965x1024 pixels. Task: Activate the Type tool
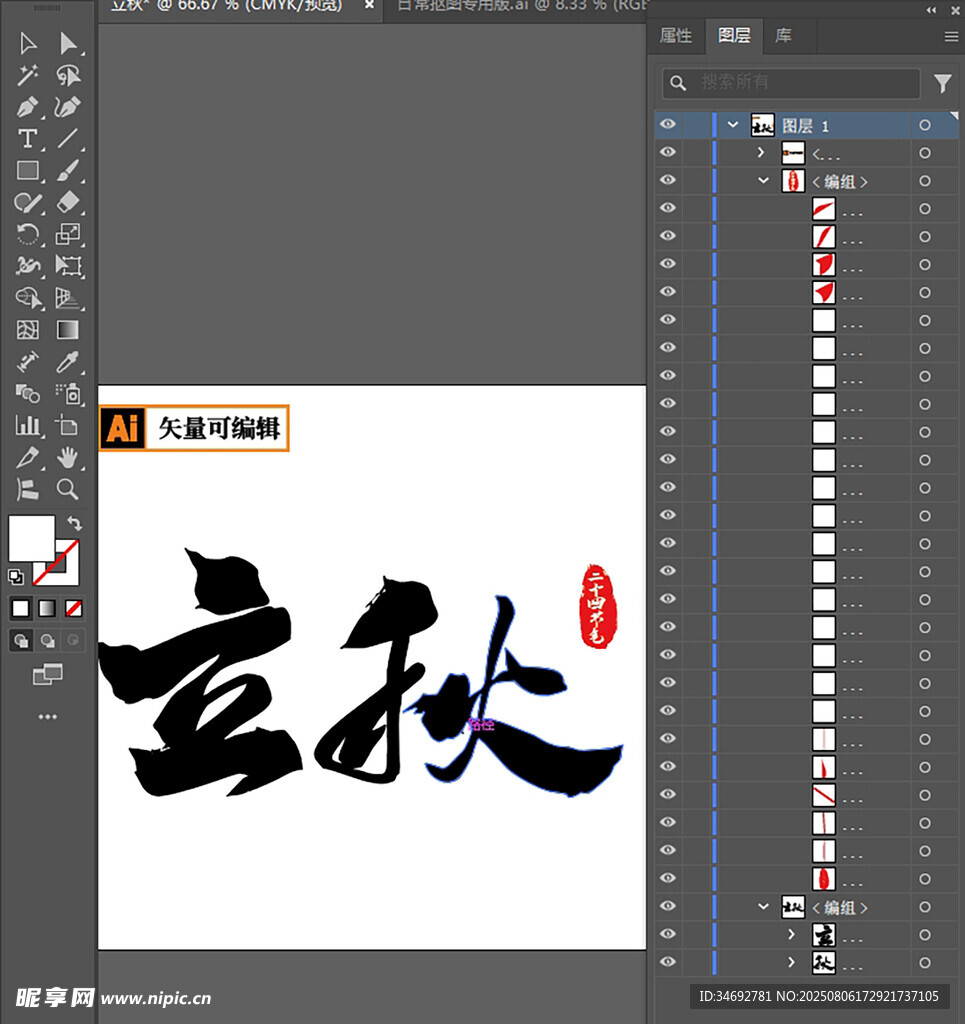click(27, 139)
